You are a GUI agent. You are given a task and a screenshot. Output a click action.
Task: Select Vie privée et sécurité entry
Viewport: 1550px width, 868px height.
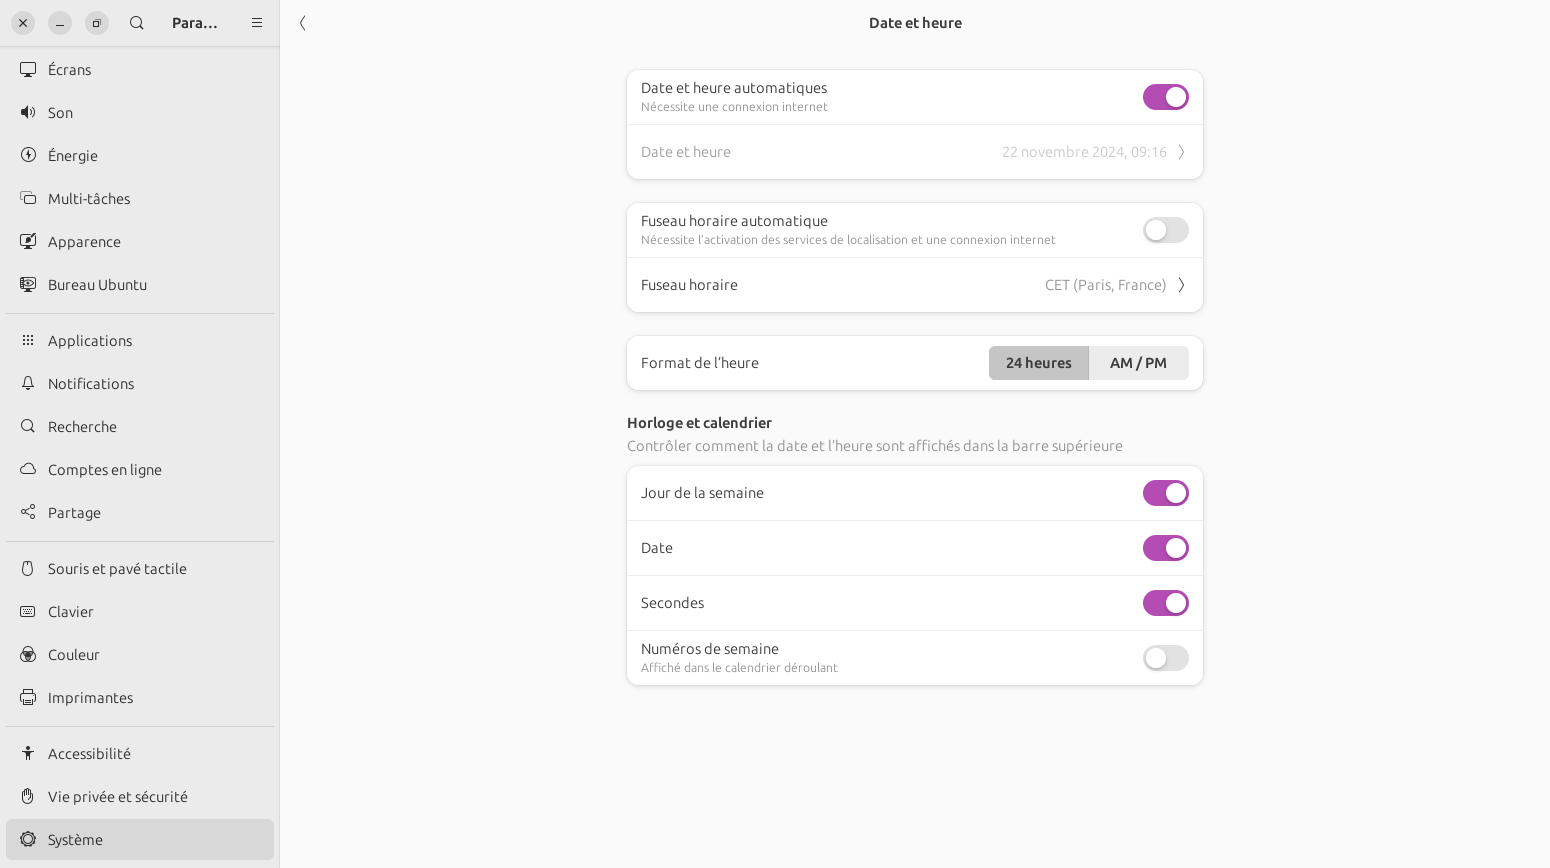(x=140, y=796)
